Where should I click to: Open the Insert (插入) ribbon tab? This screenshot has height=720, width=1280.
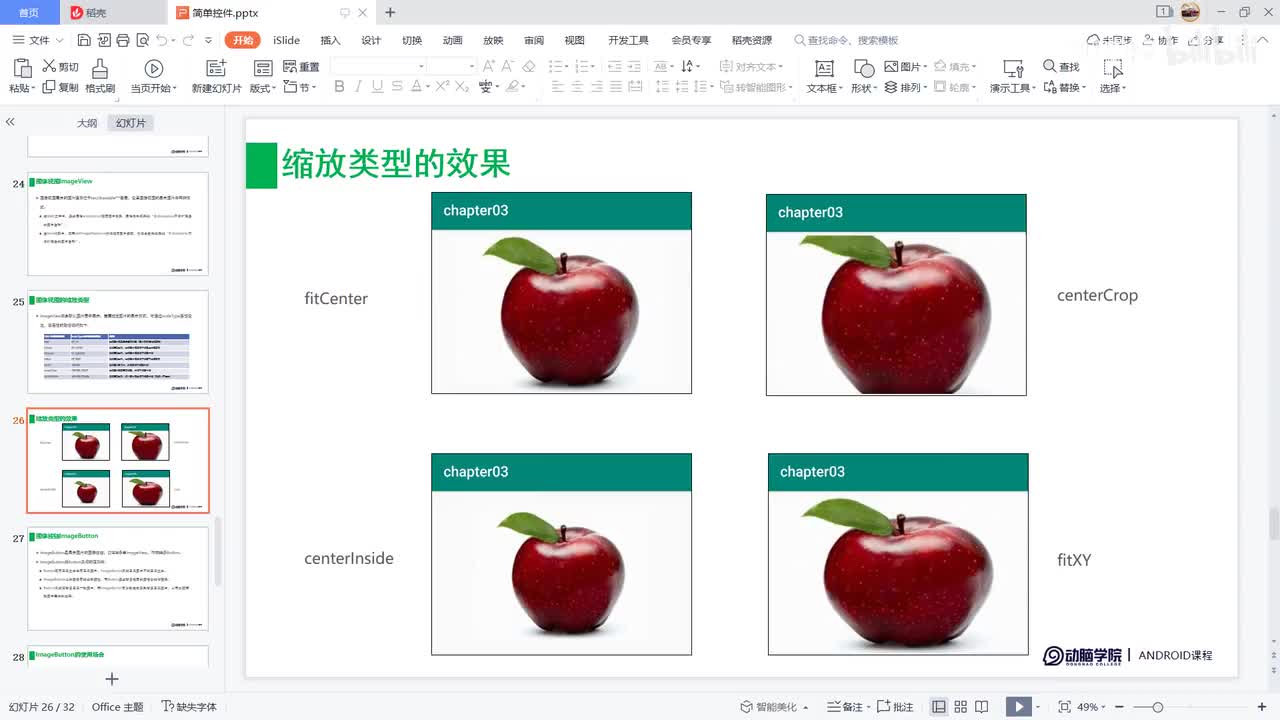coord(330,40)
